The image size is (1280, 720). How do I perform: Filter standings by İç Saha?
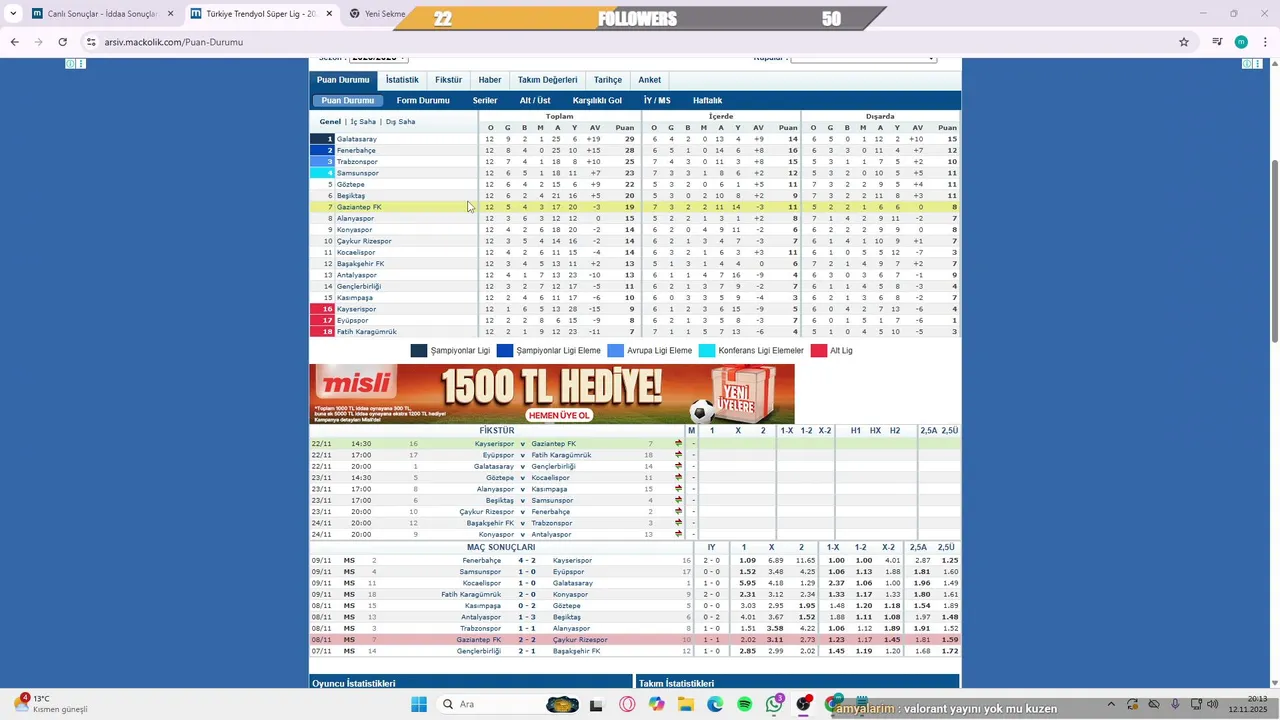[x=363, y=122]
